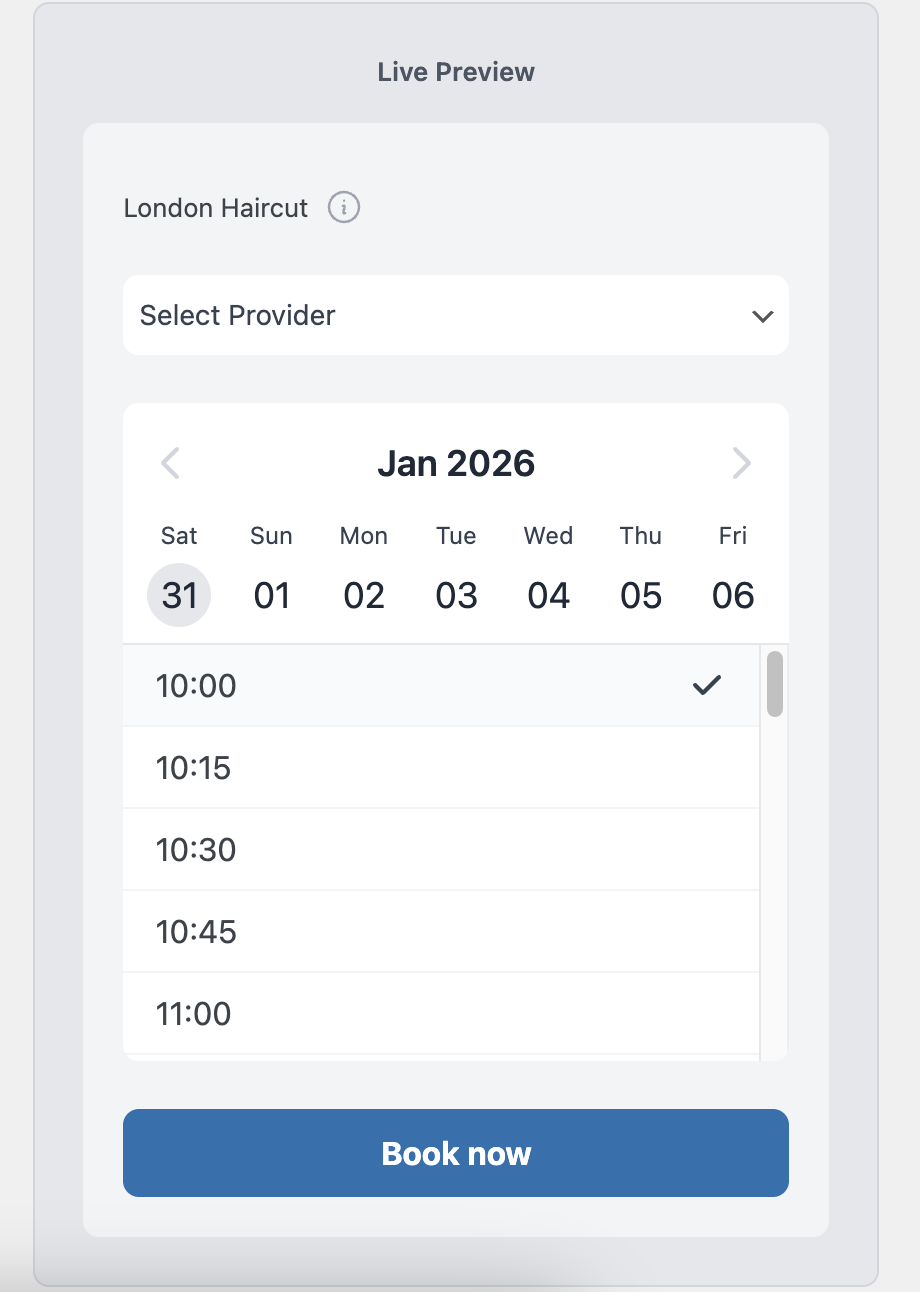The height and width of the screenshot is (1292, 920).
Task: Select Monday 02 date
Action: (x=364, y=595)
